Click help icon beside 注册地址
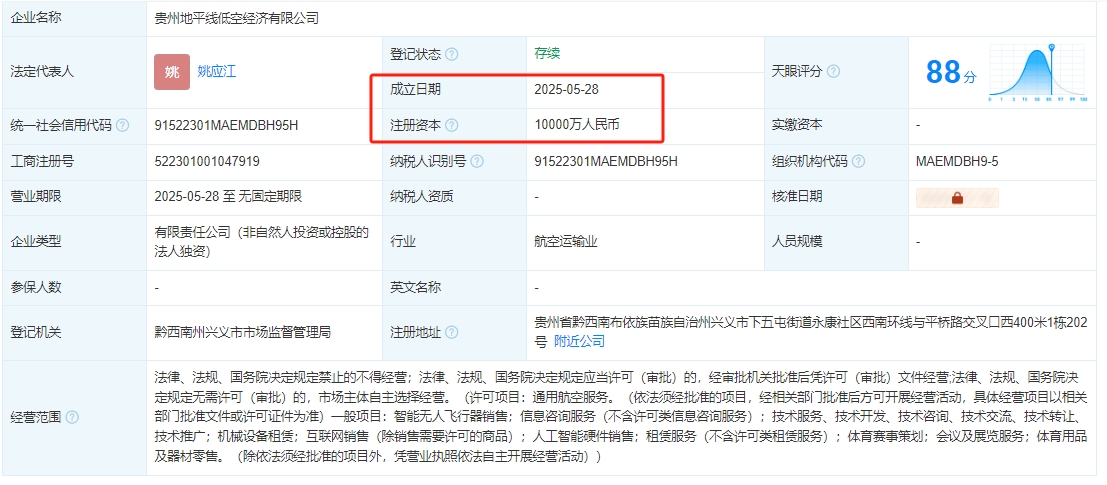1107x485 pixels. click(x=452, y=333)
